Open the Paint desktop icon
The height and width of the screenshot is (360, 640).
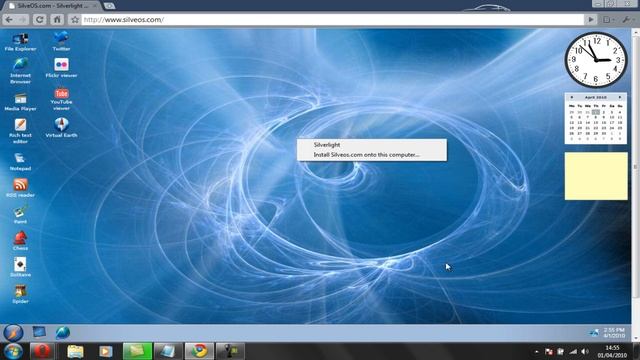(20, 215)
